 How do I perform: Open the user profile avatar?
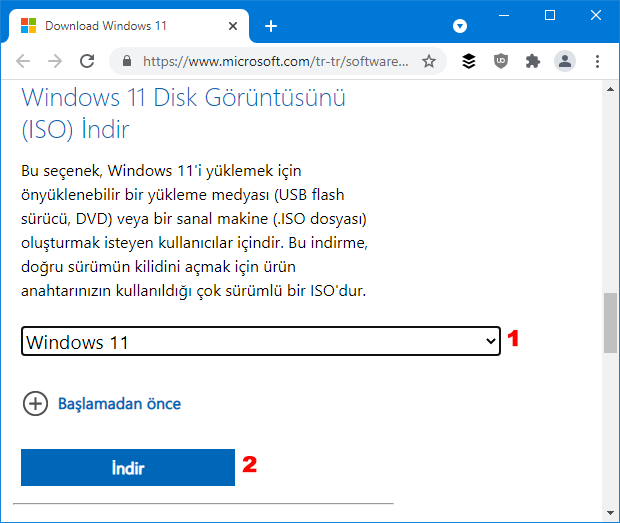tap(565, 61)
